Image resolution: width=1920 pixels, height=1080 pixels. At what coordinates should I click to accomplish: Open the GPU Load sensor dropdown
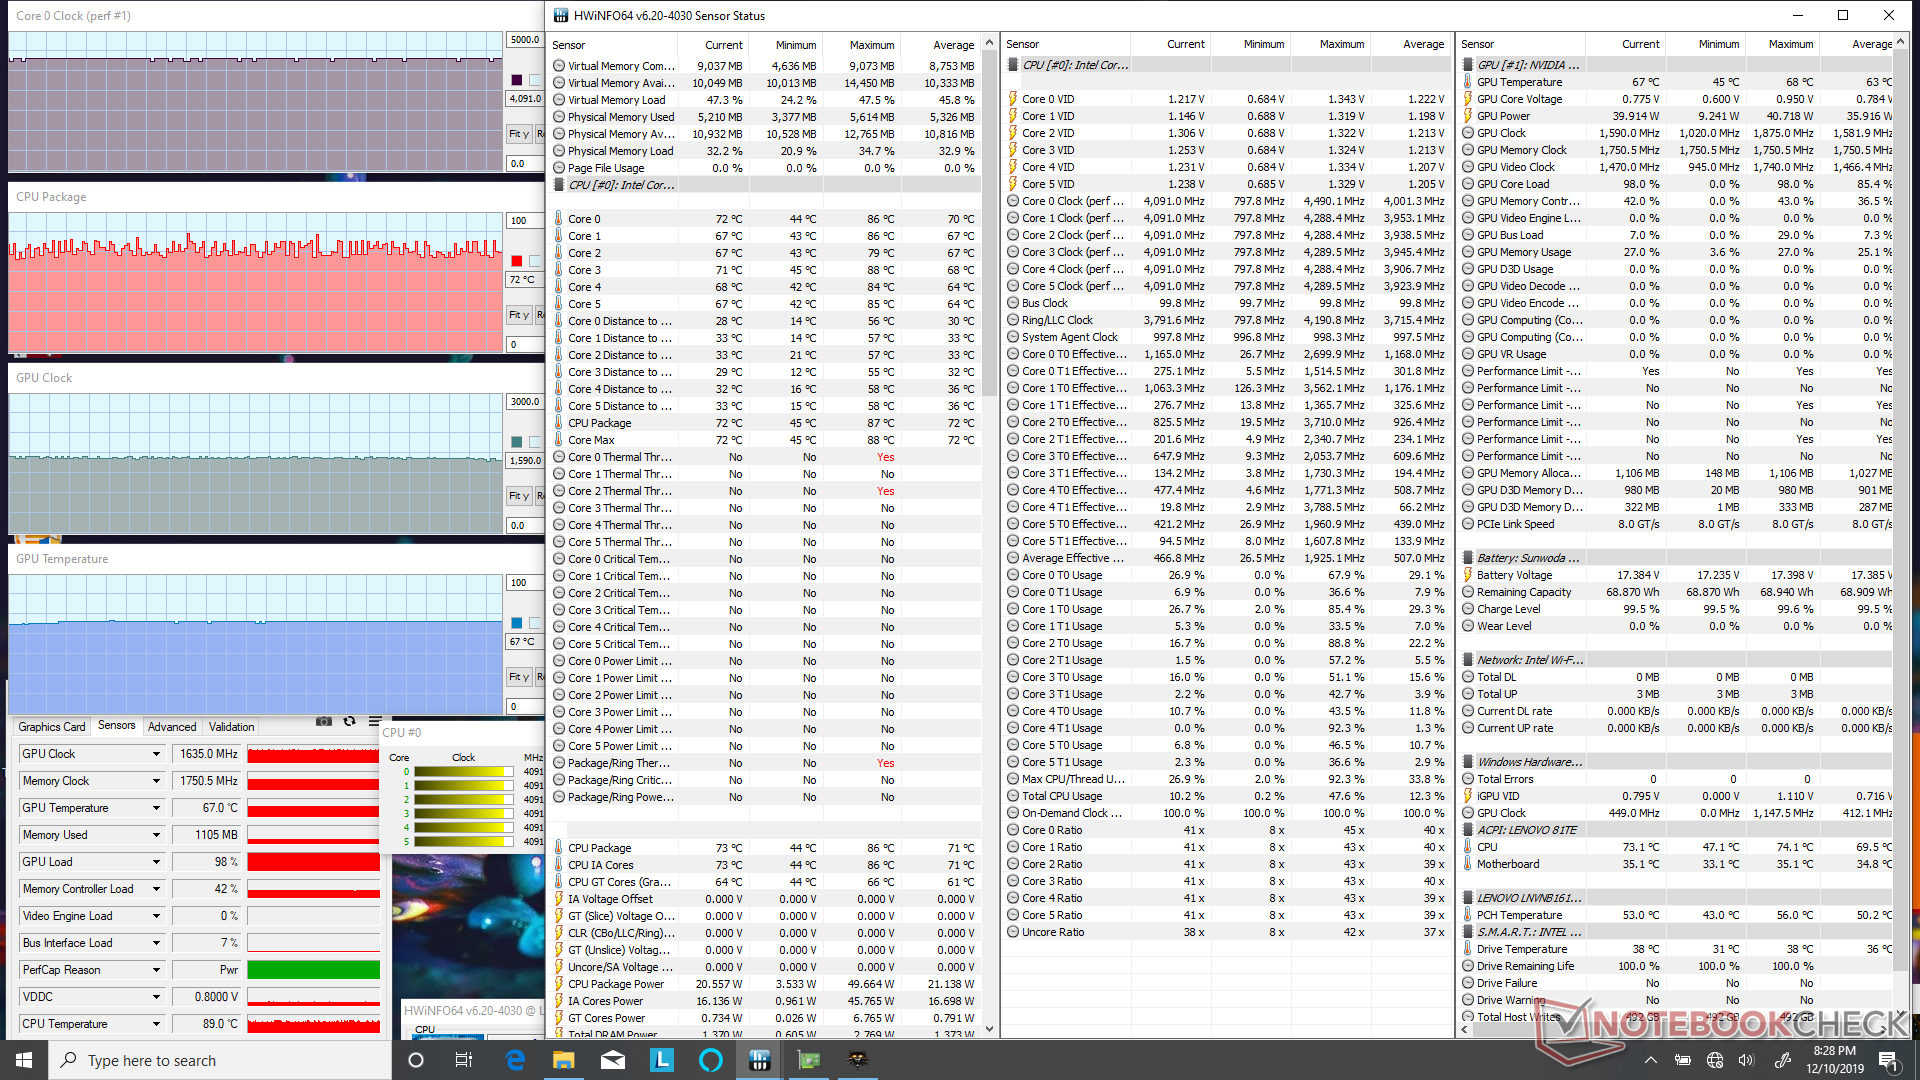coord(156,862)
